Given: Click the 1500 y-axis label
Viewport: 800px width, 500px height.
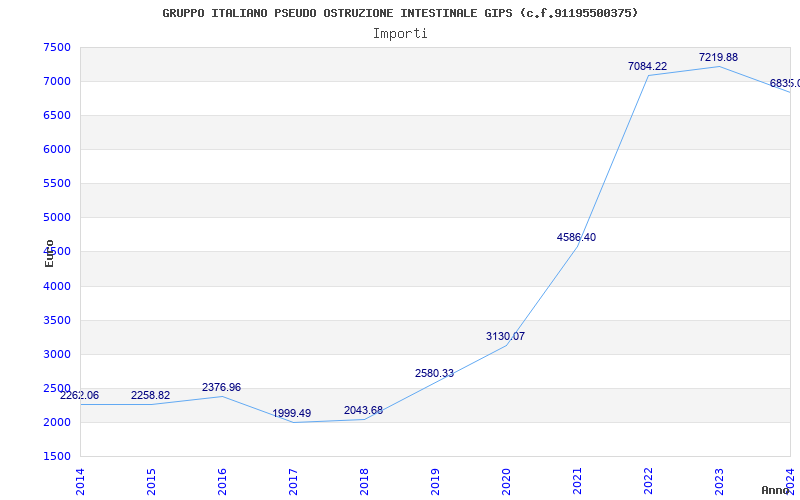Looking at the screenshot, I should pos(57,456).
